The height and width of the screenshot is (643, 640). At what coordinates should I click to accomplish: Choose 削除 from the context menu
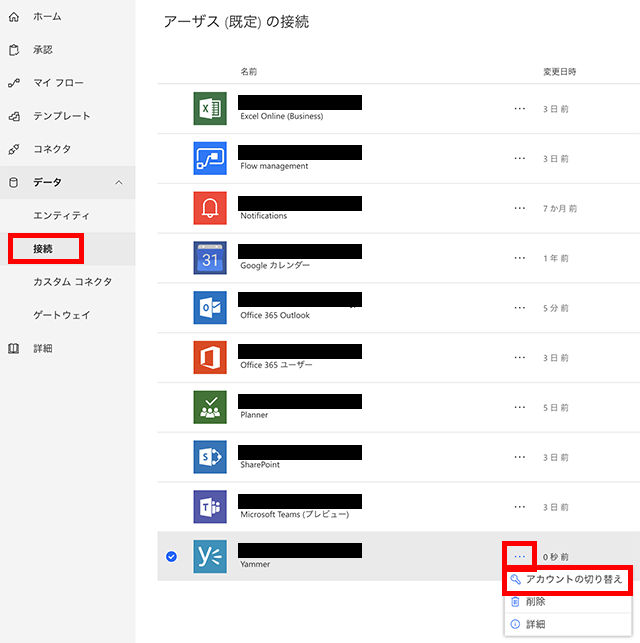[567, 602]
